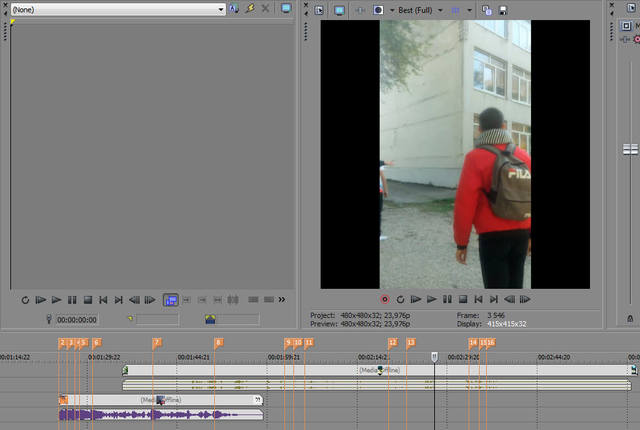Select timeline marker 8
Screen dimensions: 640x430
(218, 343)
